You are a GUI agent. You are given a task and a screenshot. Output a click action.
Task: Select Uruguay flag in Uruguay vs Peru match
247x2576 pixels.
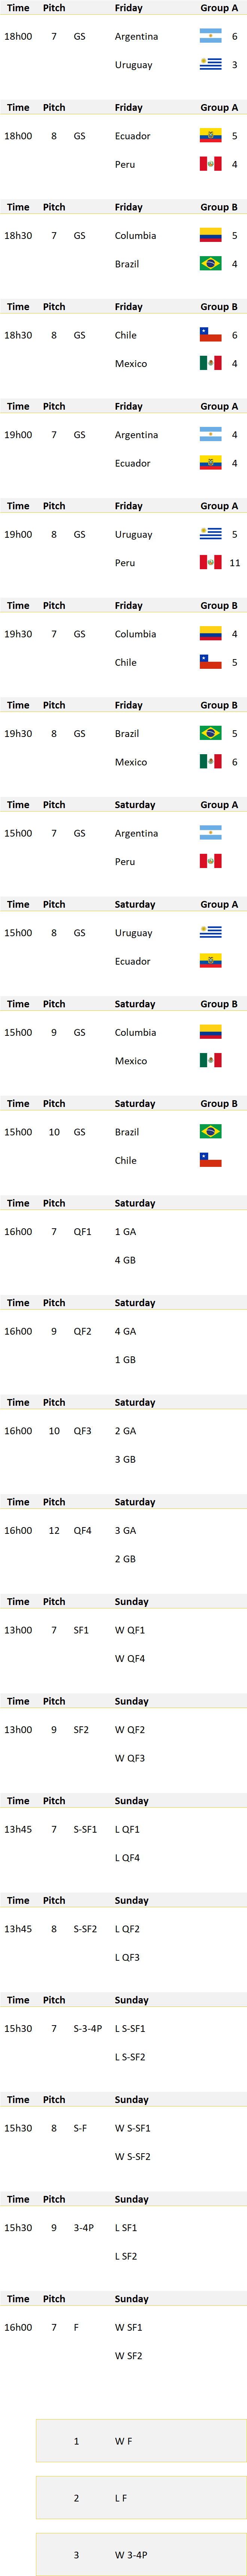pyautogui.click(x=210, y=534)
